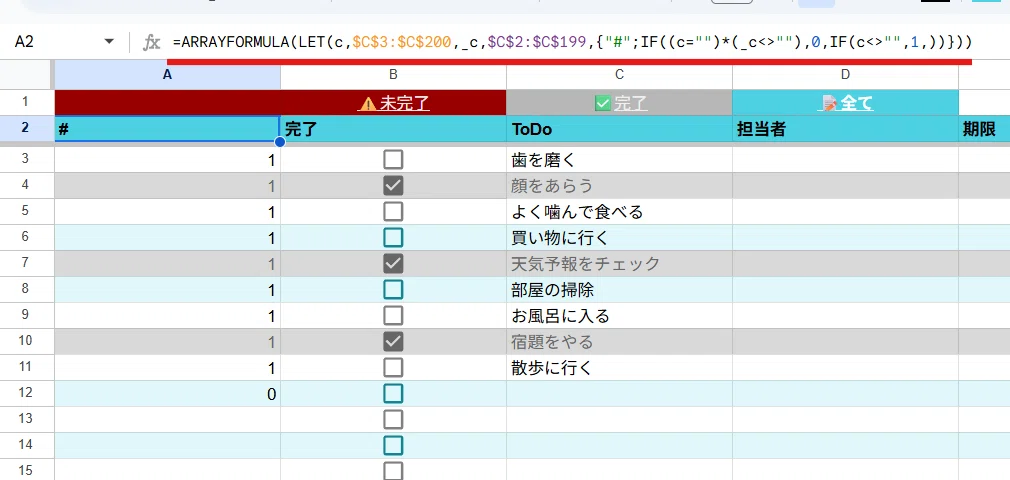Select the cell with 1 in row 3

[167, 159]
